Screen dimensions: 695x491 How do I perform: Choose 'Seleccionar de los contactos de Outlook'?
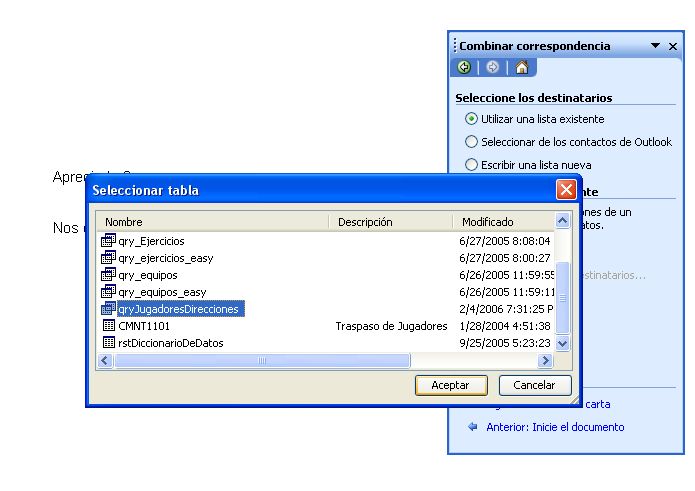pos(472,142)
